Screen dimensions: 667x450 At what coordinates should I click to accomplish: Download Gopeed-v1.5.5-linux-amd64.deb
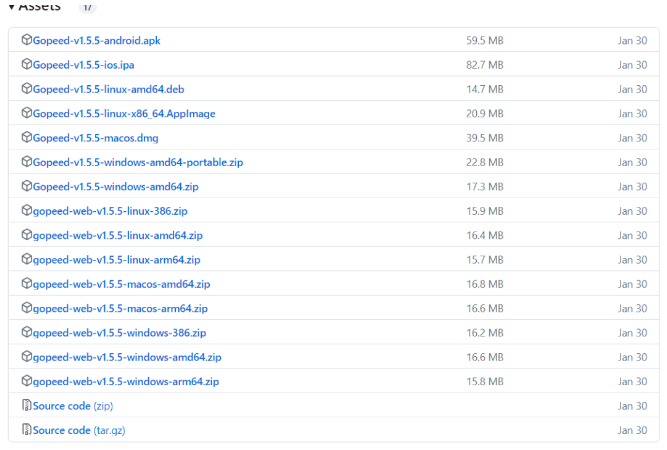(108, 89)
